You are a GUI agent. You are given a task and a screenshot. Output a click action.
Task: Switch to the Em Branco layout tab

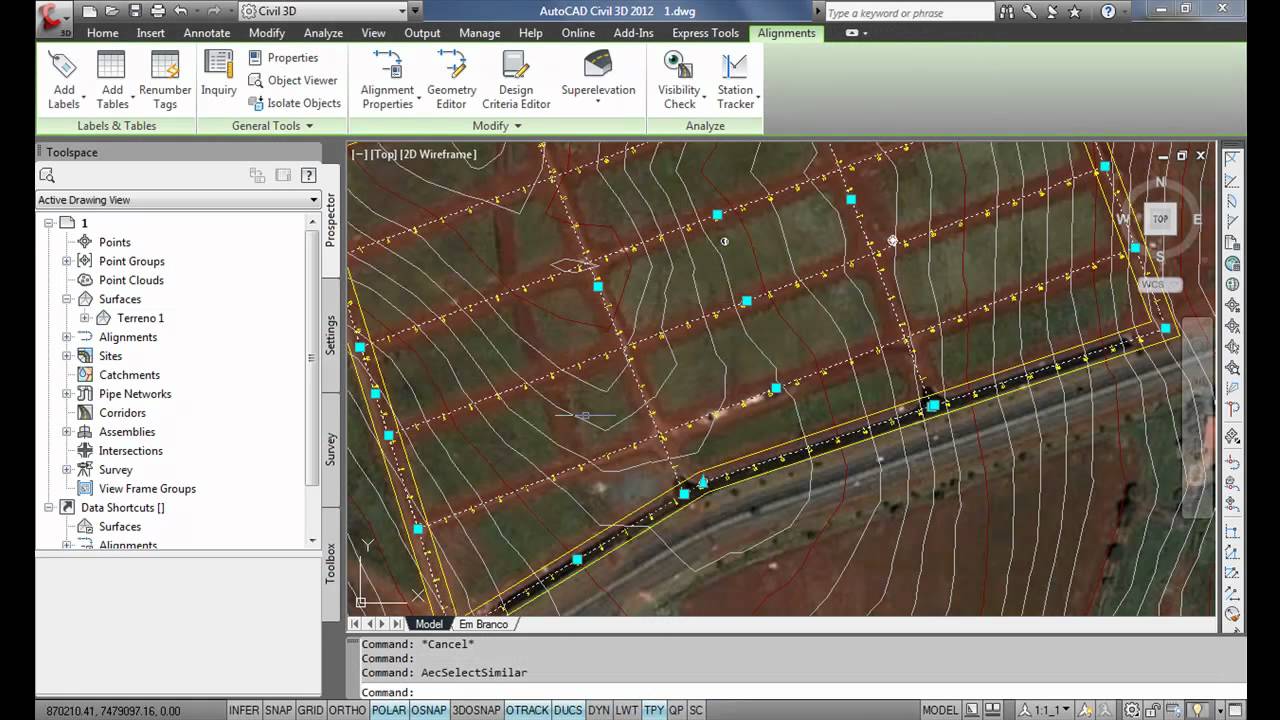[484, 624]
